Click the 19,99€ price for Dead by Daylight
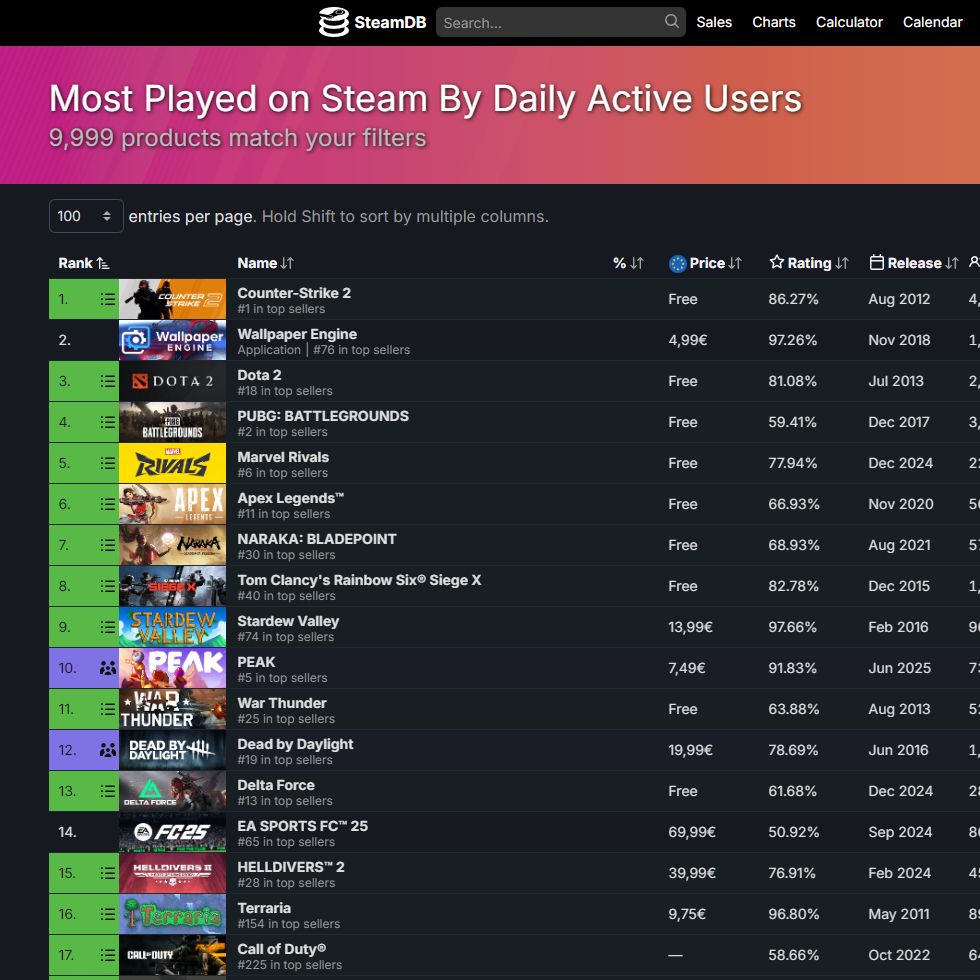The height and width of the screenshot is (980, 980). coord(691,750)
